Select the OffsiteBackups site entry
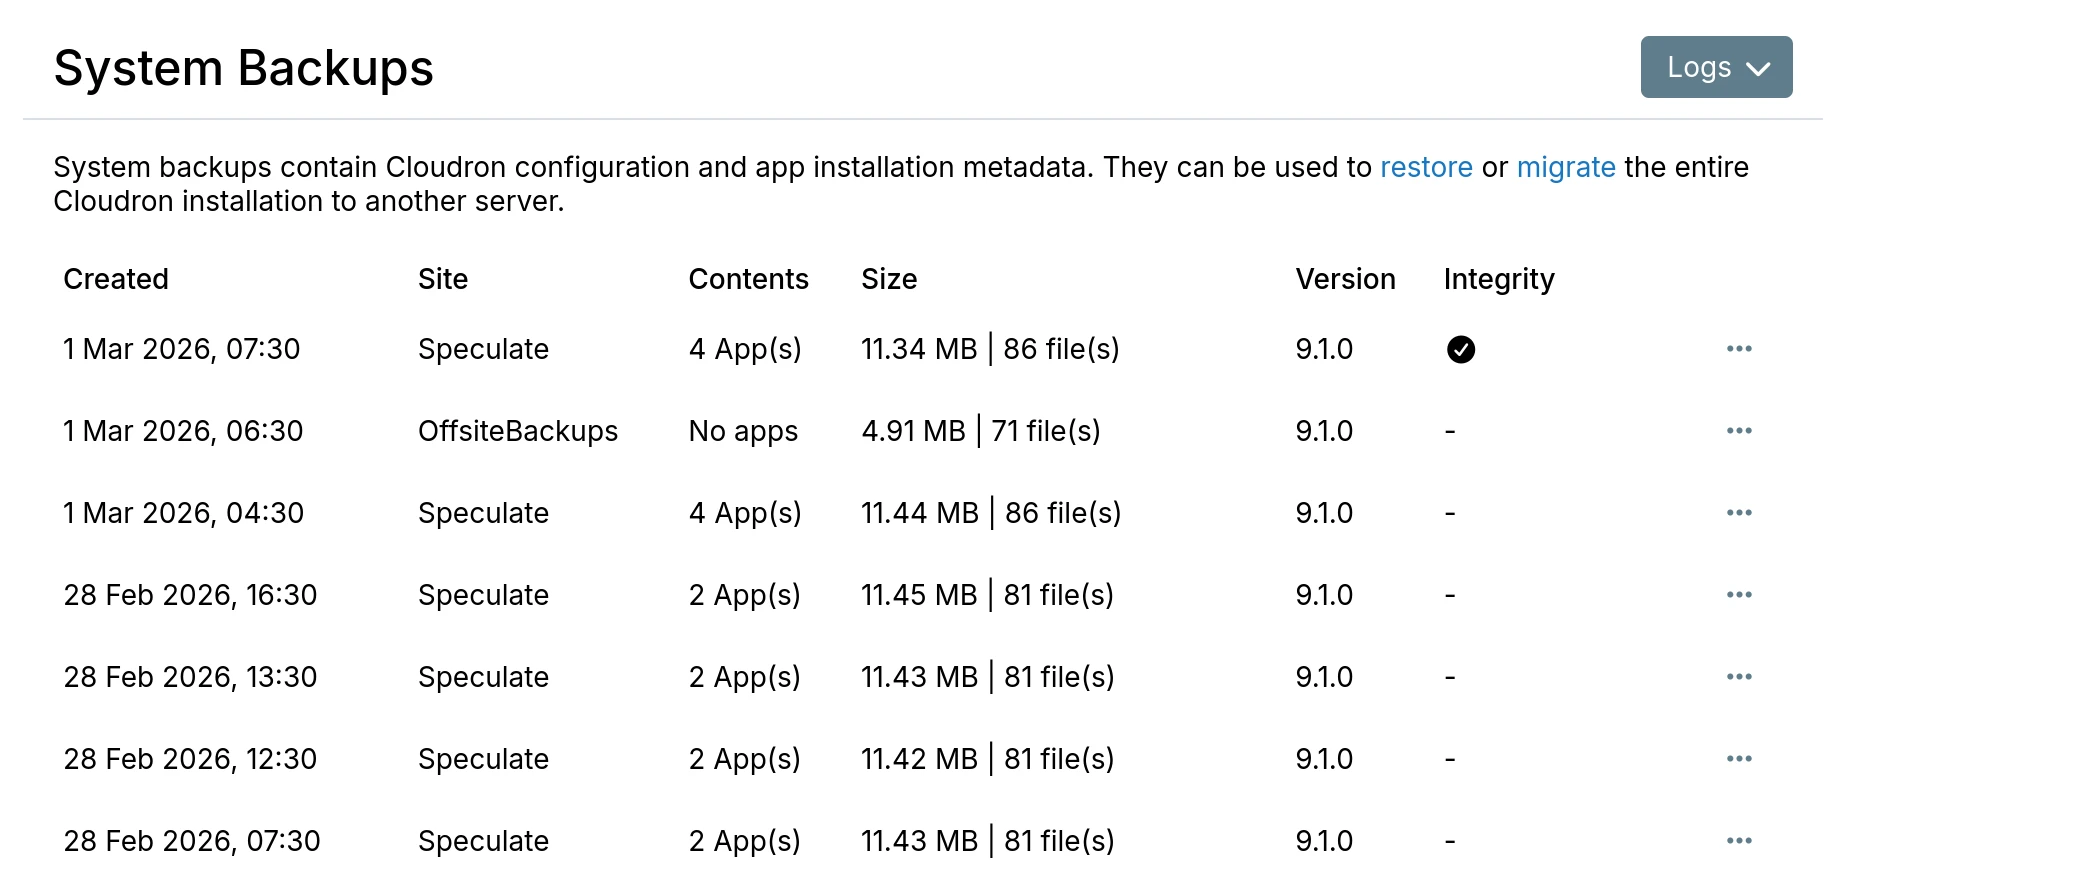This screenshot has height=884, width=2078. 517,431
